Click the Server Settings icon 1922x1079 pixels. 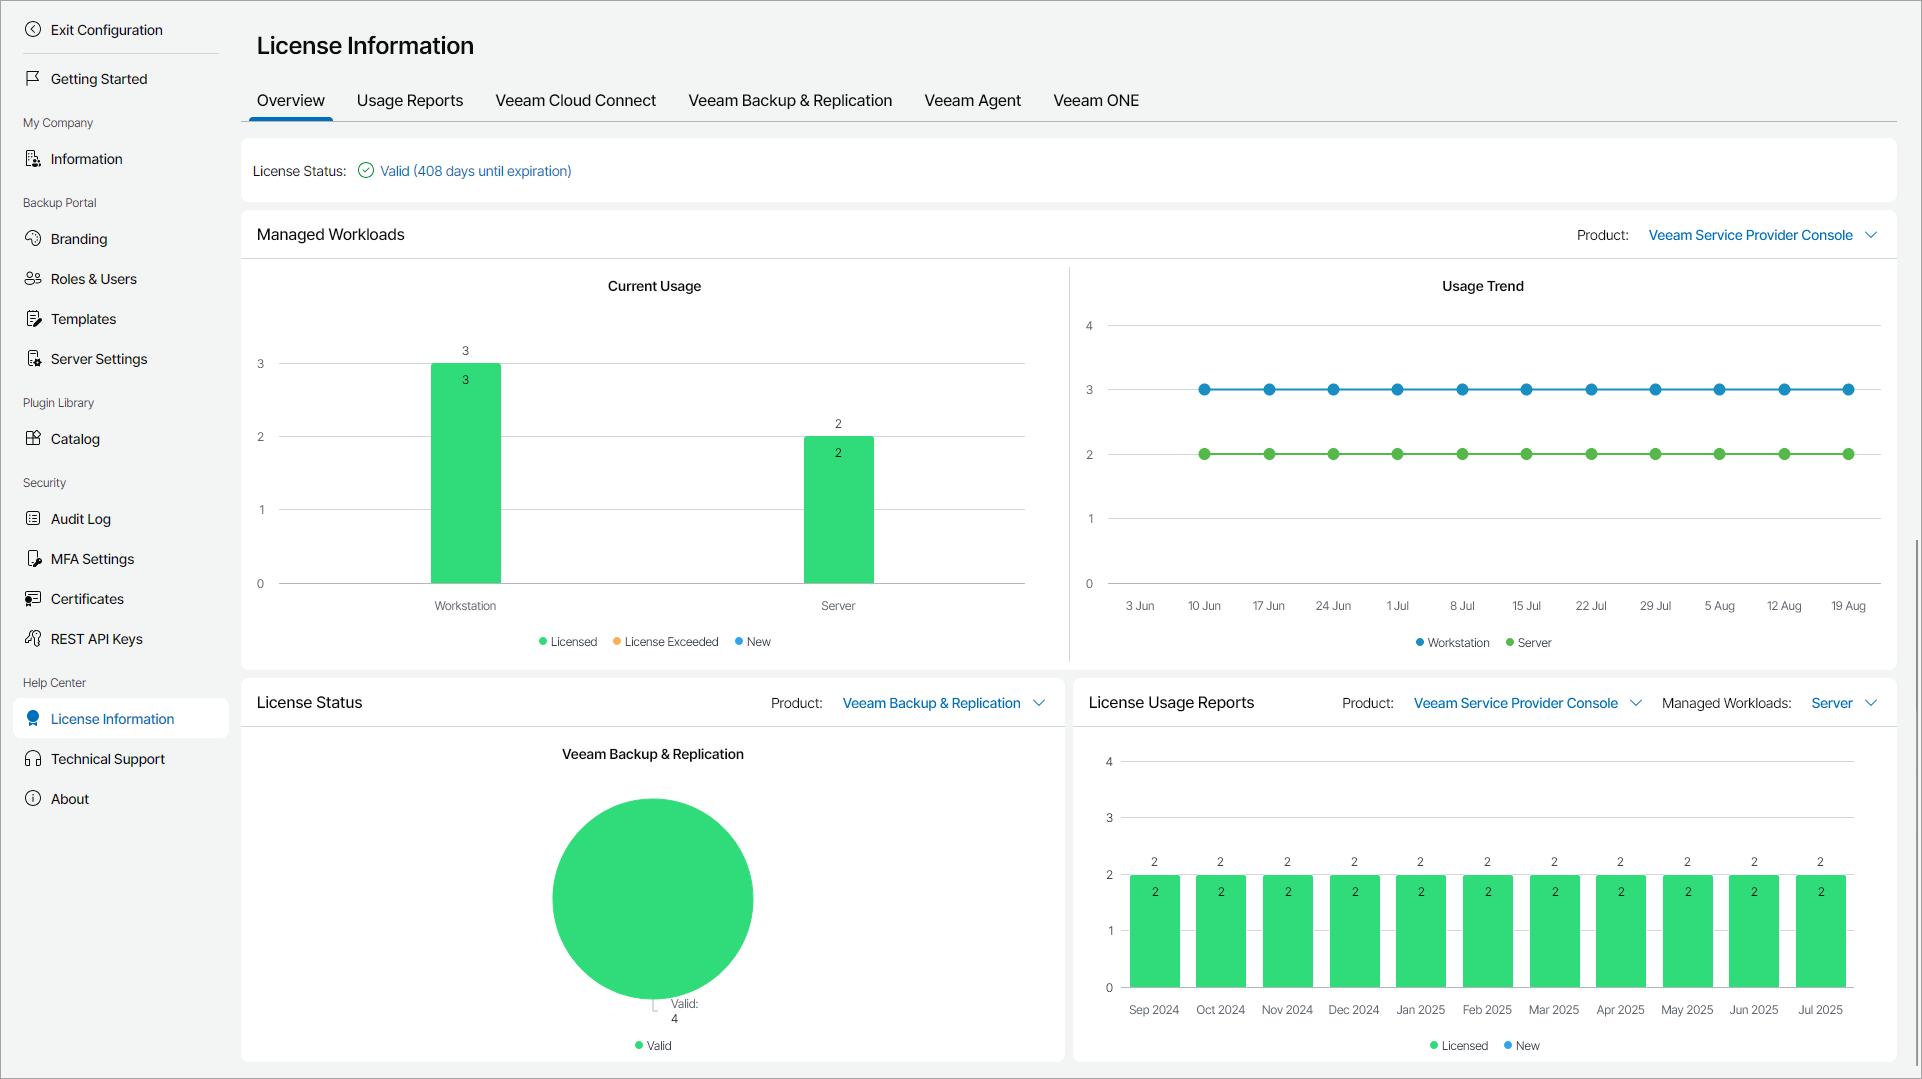click(x=33, y=359)
